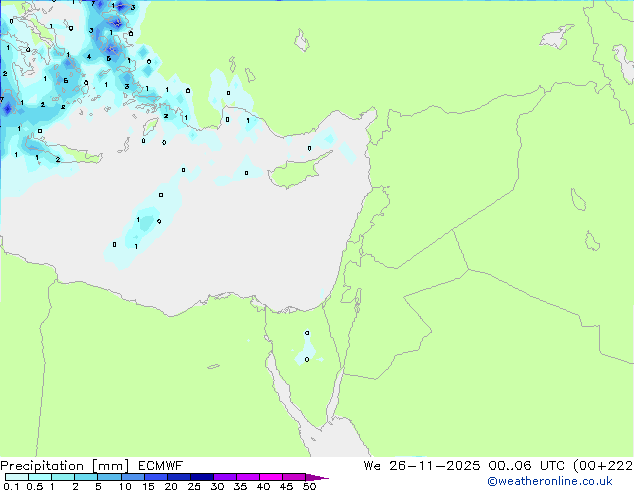Click the 30–35 mm purple legend swatch

tap(224, 477)
